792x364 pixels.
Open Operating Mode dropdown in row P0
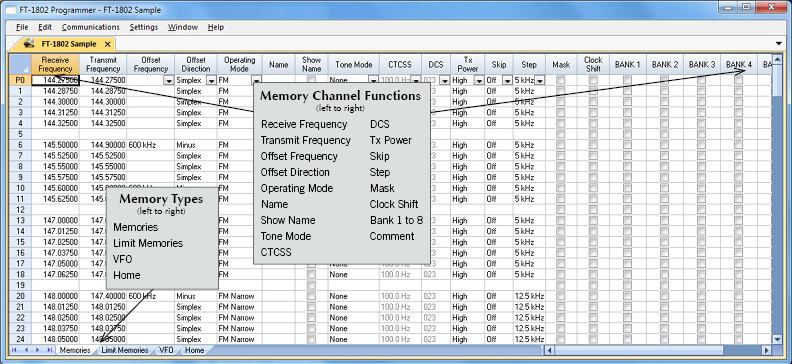click(x=257, y=80)
